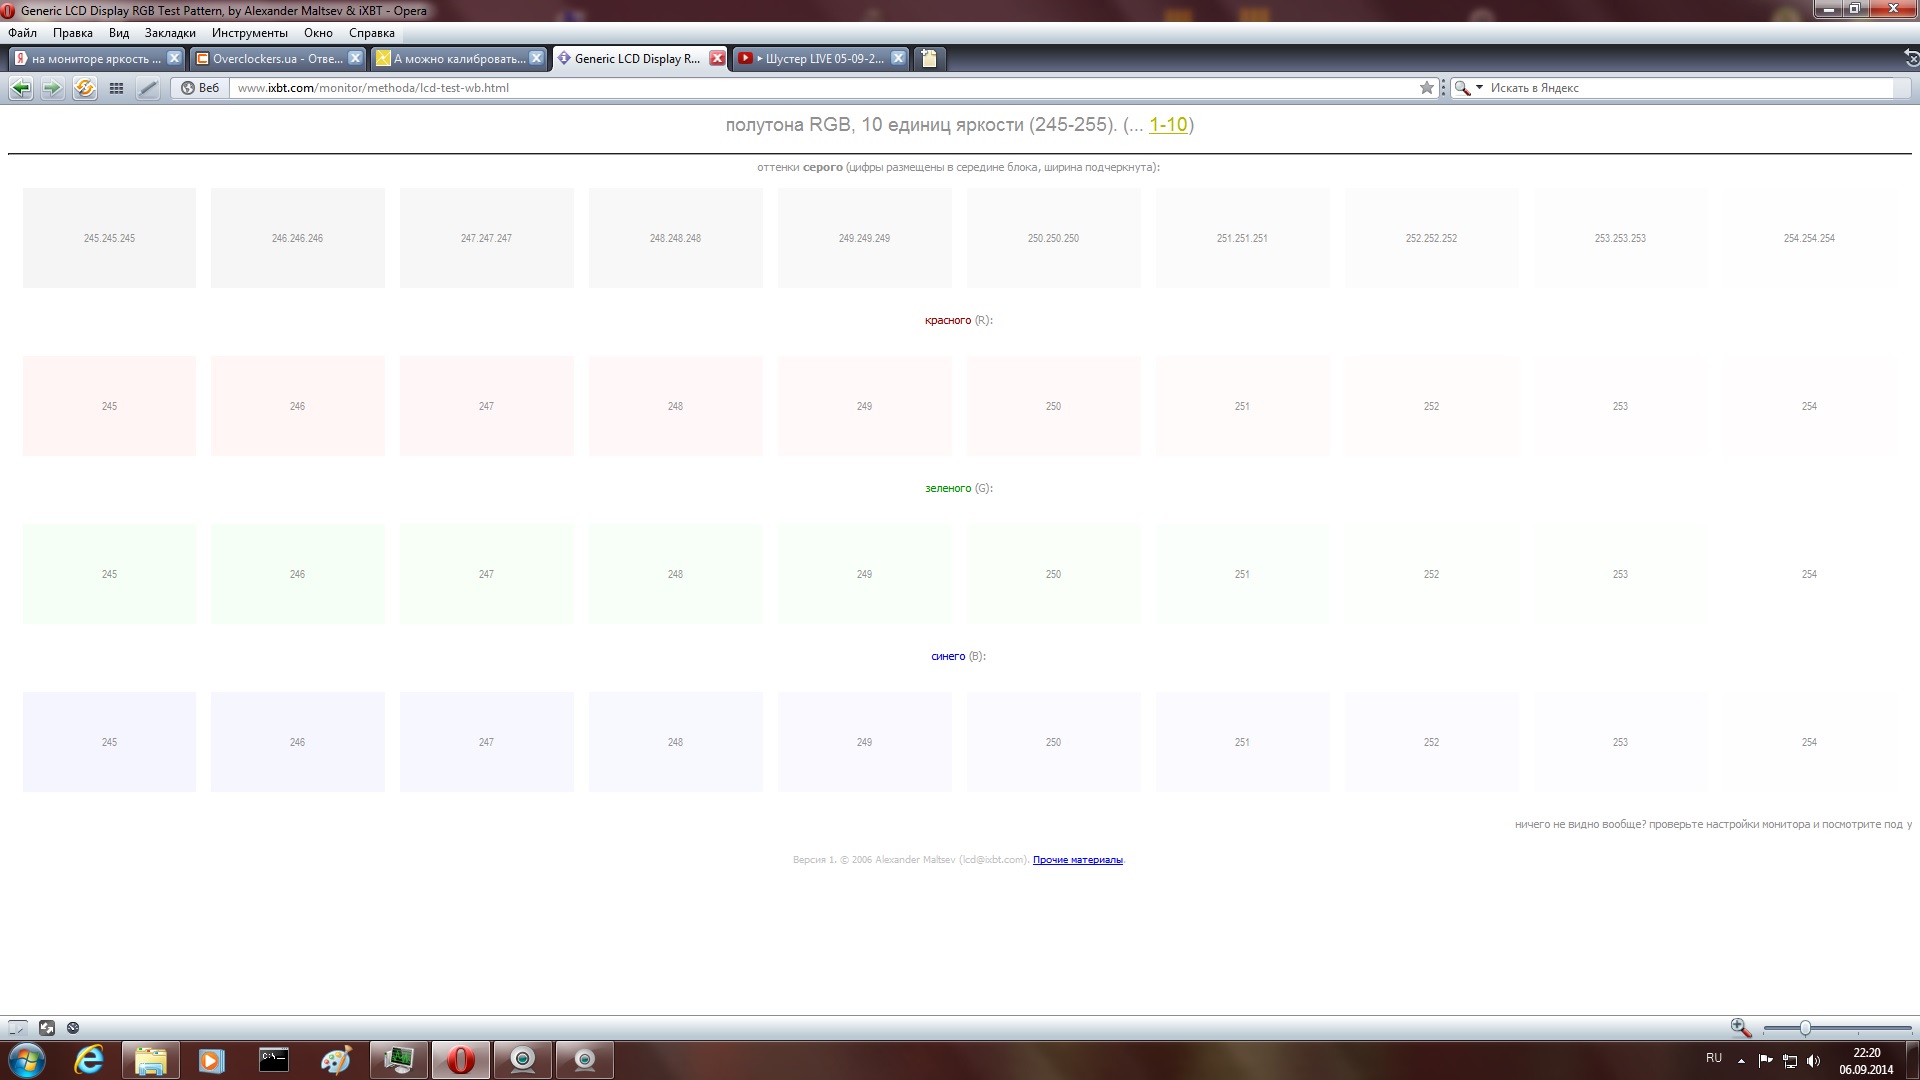Click the 'Веб' site badge in address bar
1920x1080 pixels.
point(200,88)
